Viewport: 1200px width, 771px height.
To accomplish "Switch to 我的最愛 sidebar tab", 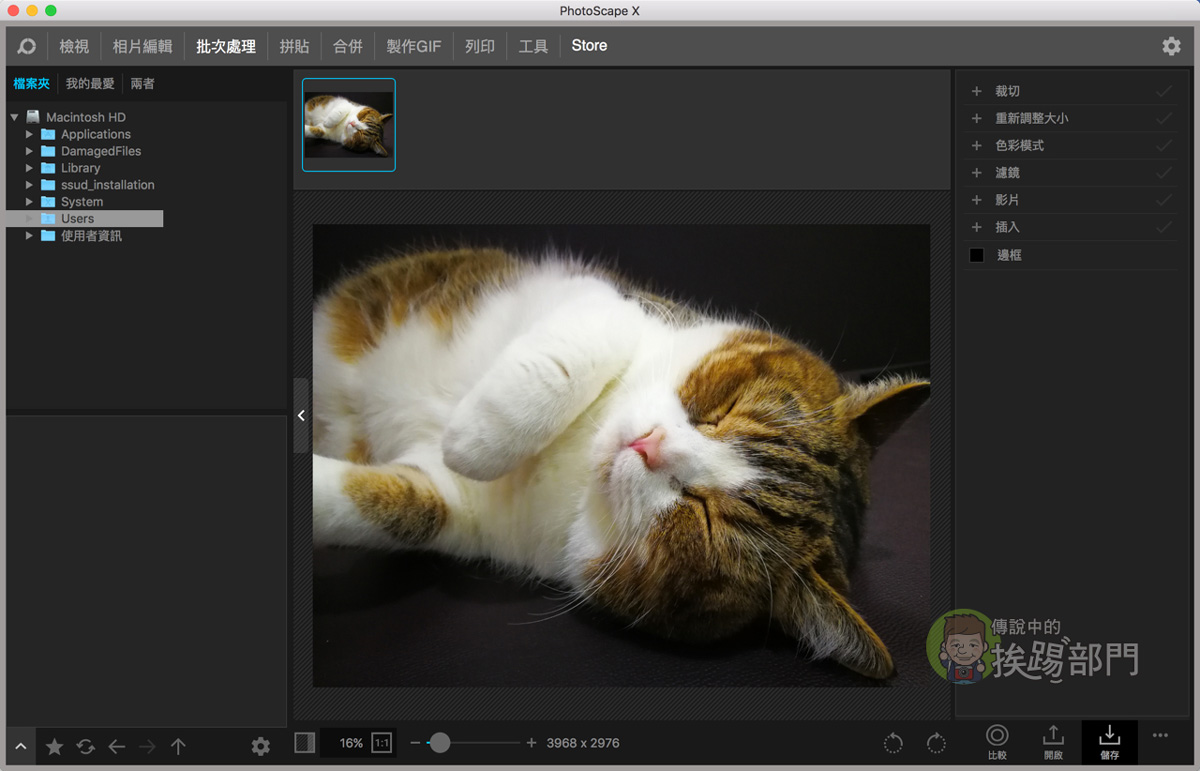I will (90, 84).
